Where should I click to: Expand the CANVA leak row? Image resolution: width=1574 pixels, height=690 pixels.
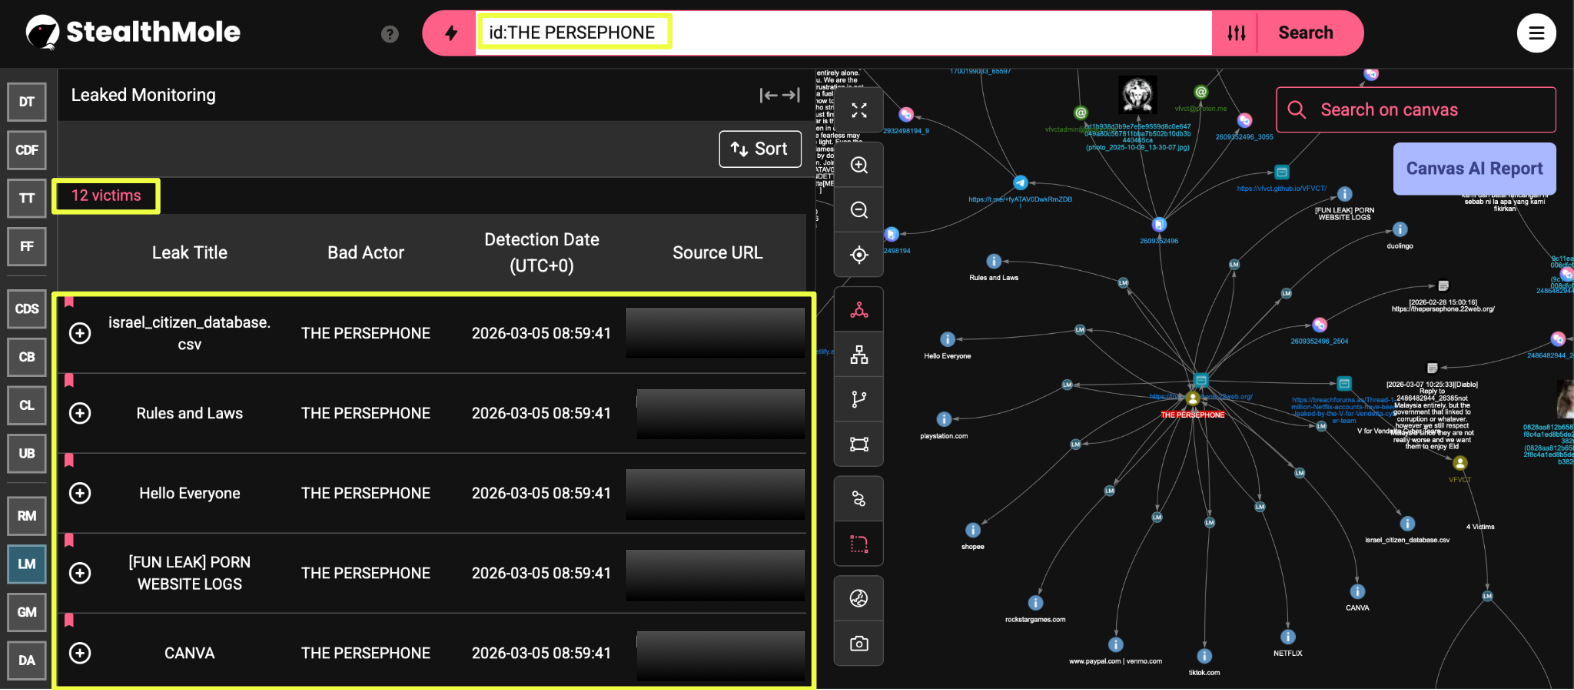(x=80, y=653)
